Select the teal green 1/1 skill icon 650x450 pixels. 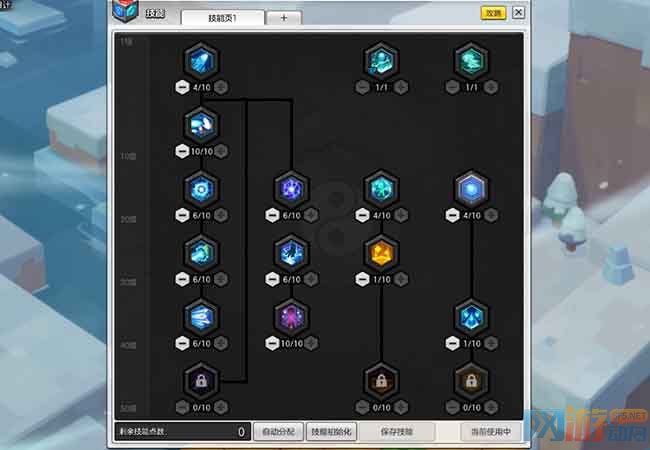(471, 61)
